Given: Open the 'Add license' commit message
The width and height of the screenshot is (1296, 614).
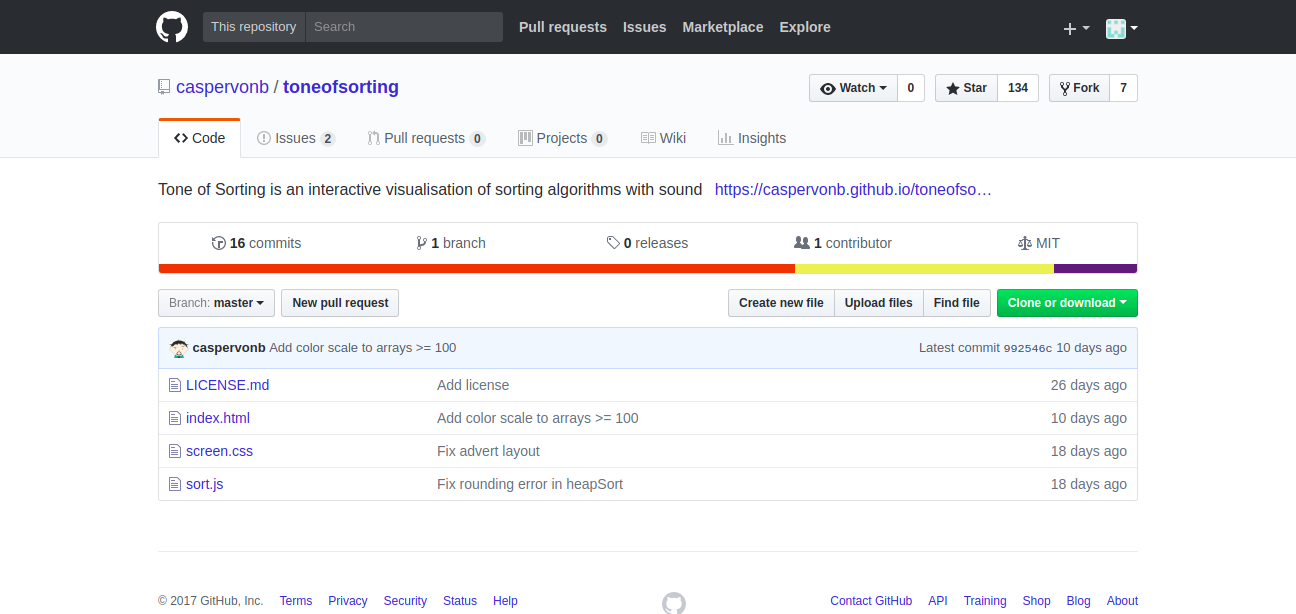Looking at the screenshot, I should [x=473, y=385].
